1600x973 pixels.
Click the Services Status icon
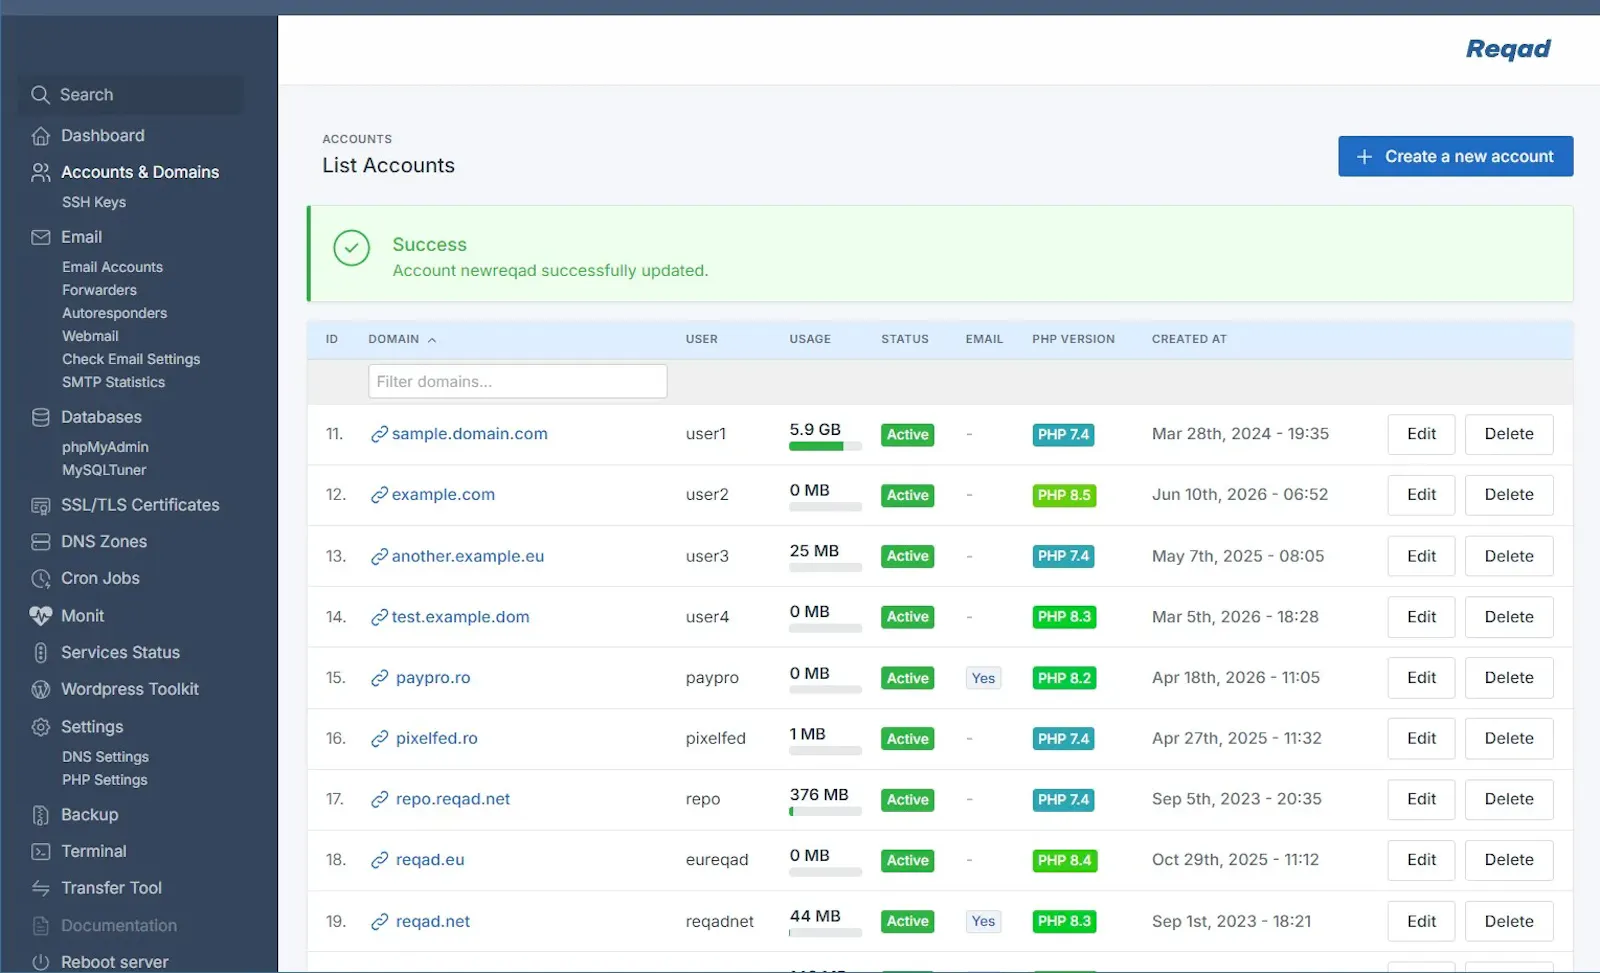tap(41, 652)
